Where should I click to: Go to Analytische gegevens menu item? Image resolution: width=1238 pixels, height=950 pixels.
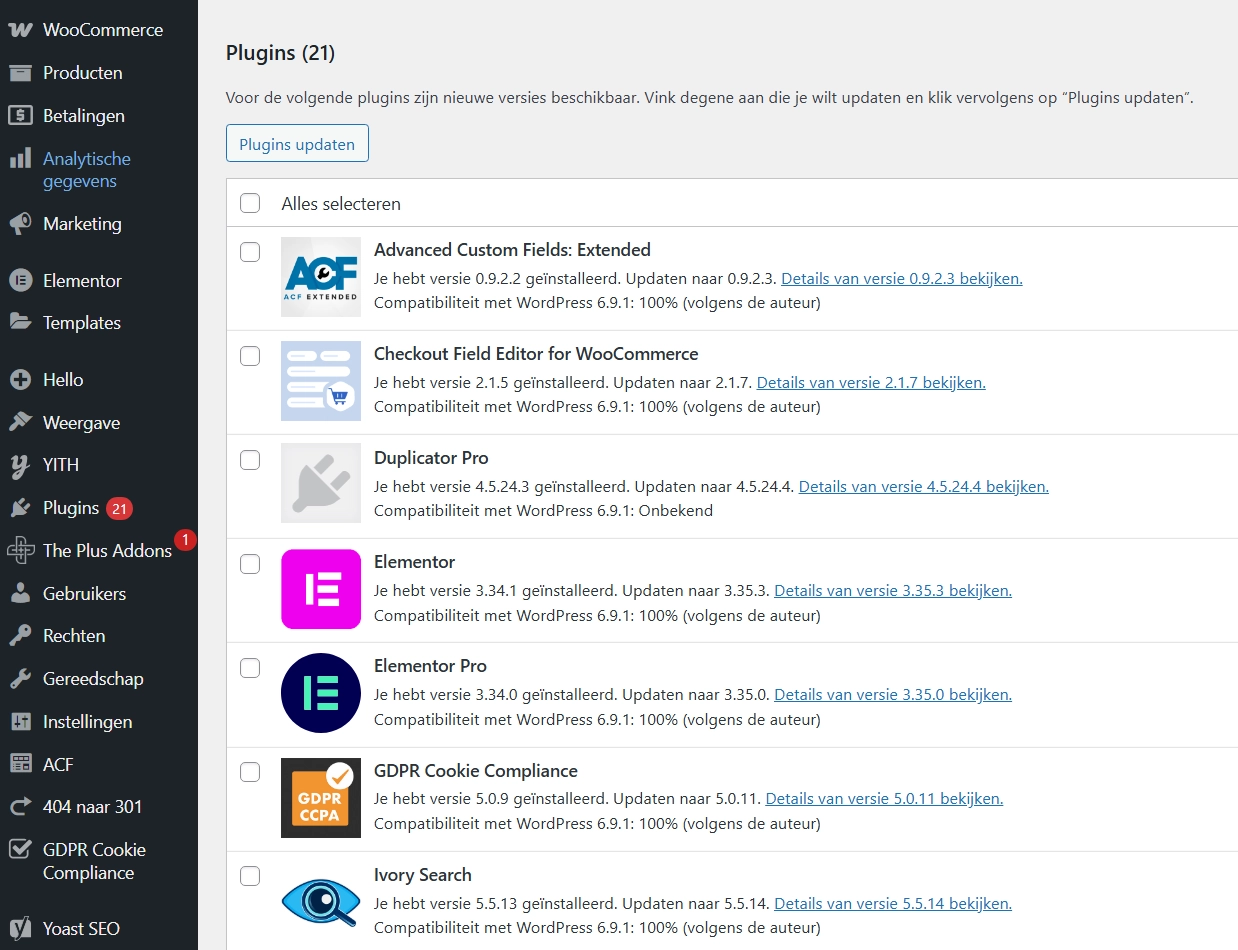[86, 170]
